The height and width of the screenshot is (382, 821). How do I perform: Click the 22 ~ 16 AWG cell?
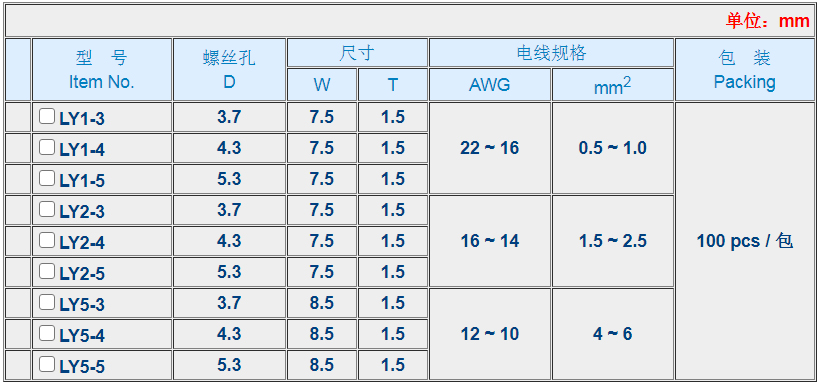490,148
